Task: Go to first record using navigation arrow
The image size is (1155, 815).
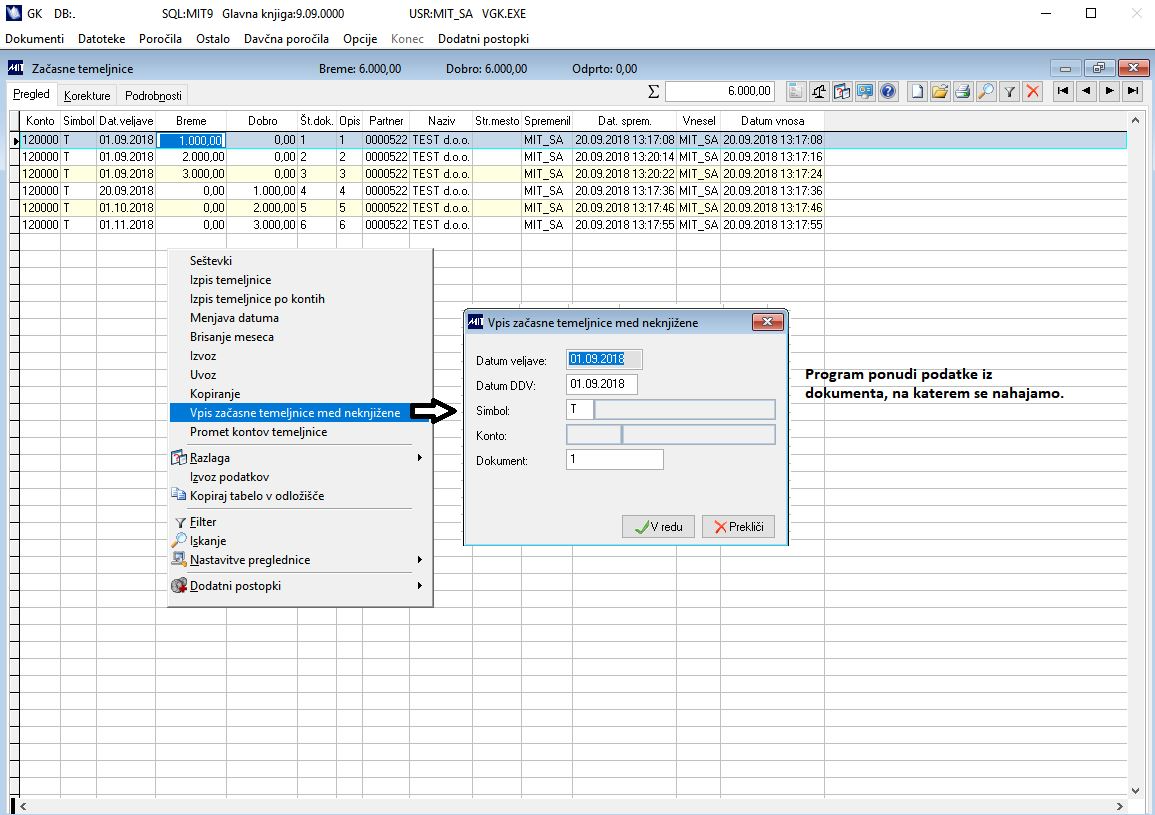Action: [x=1063, y=91]
